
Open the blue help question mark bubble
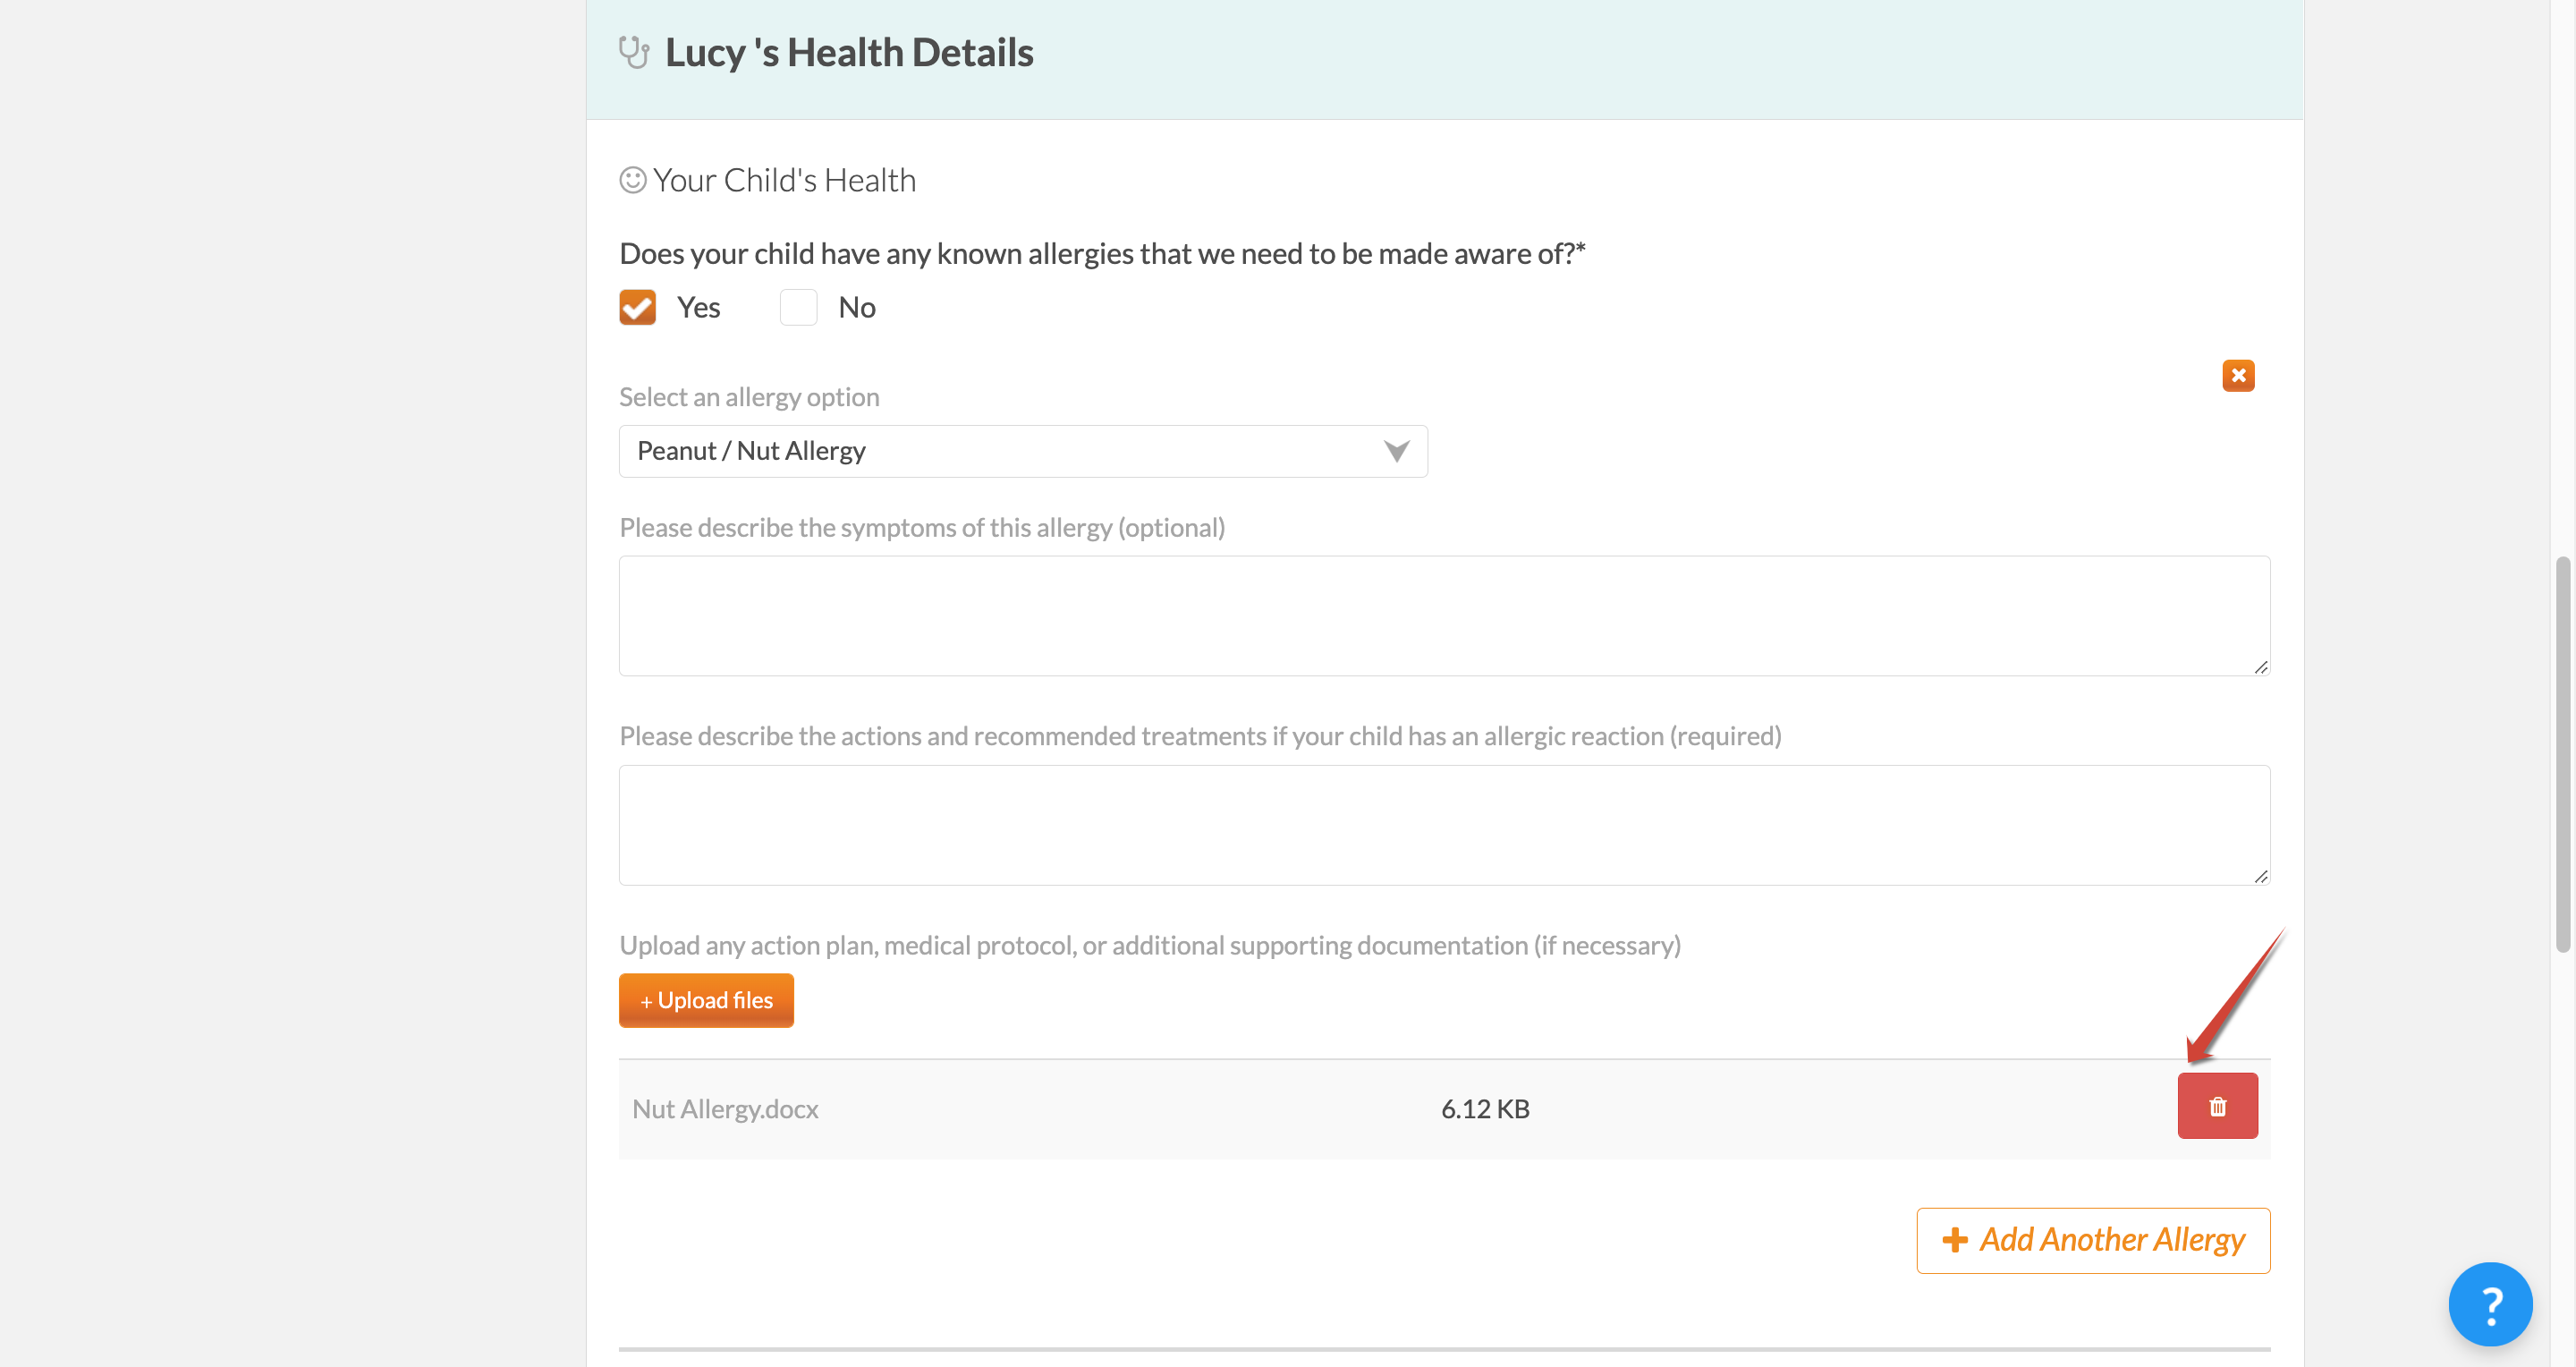click(2490, 1304)
